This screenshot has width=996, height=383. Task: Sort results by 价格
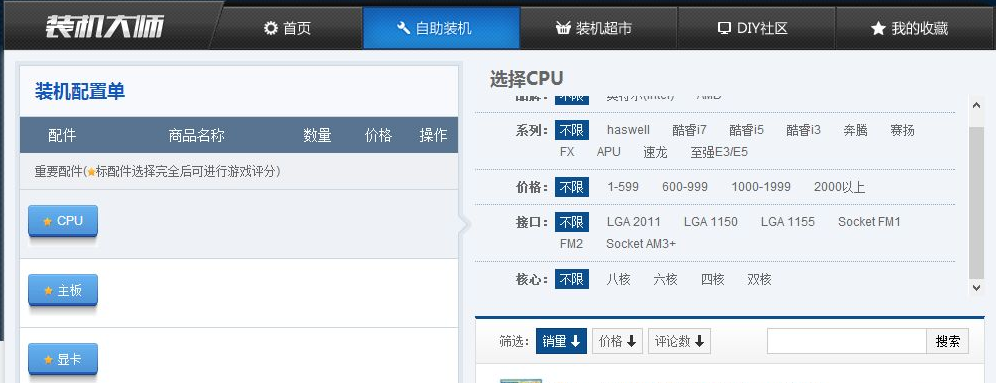(617, 341)
